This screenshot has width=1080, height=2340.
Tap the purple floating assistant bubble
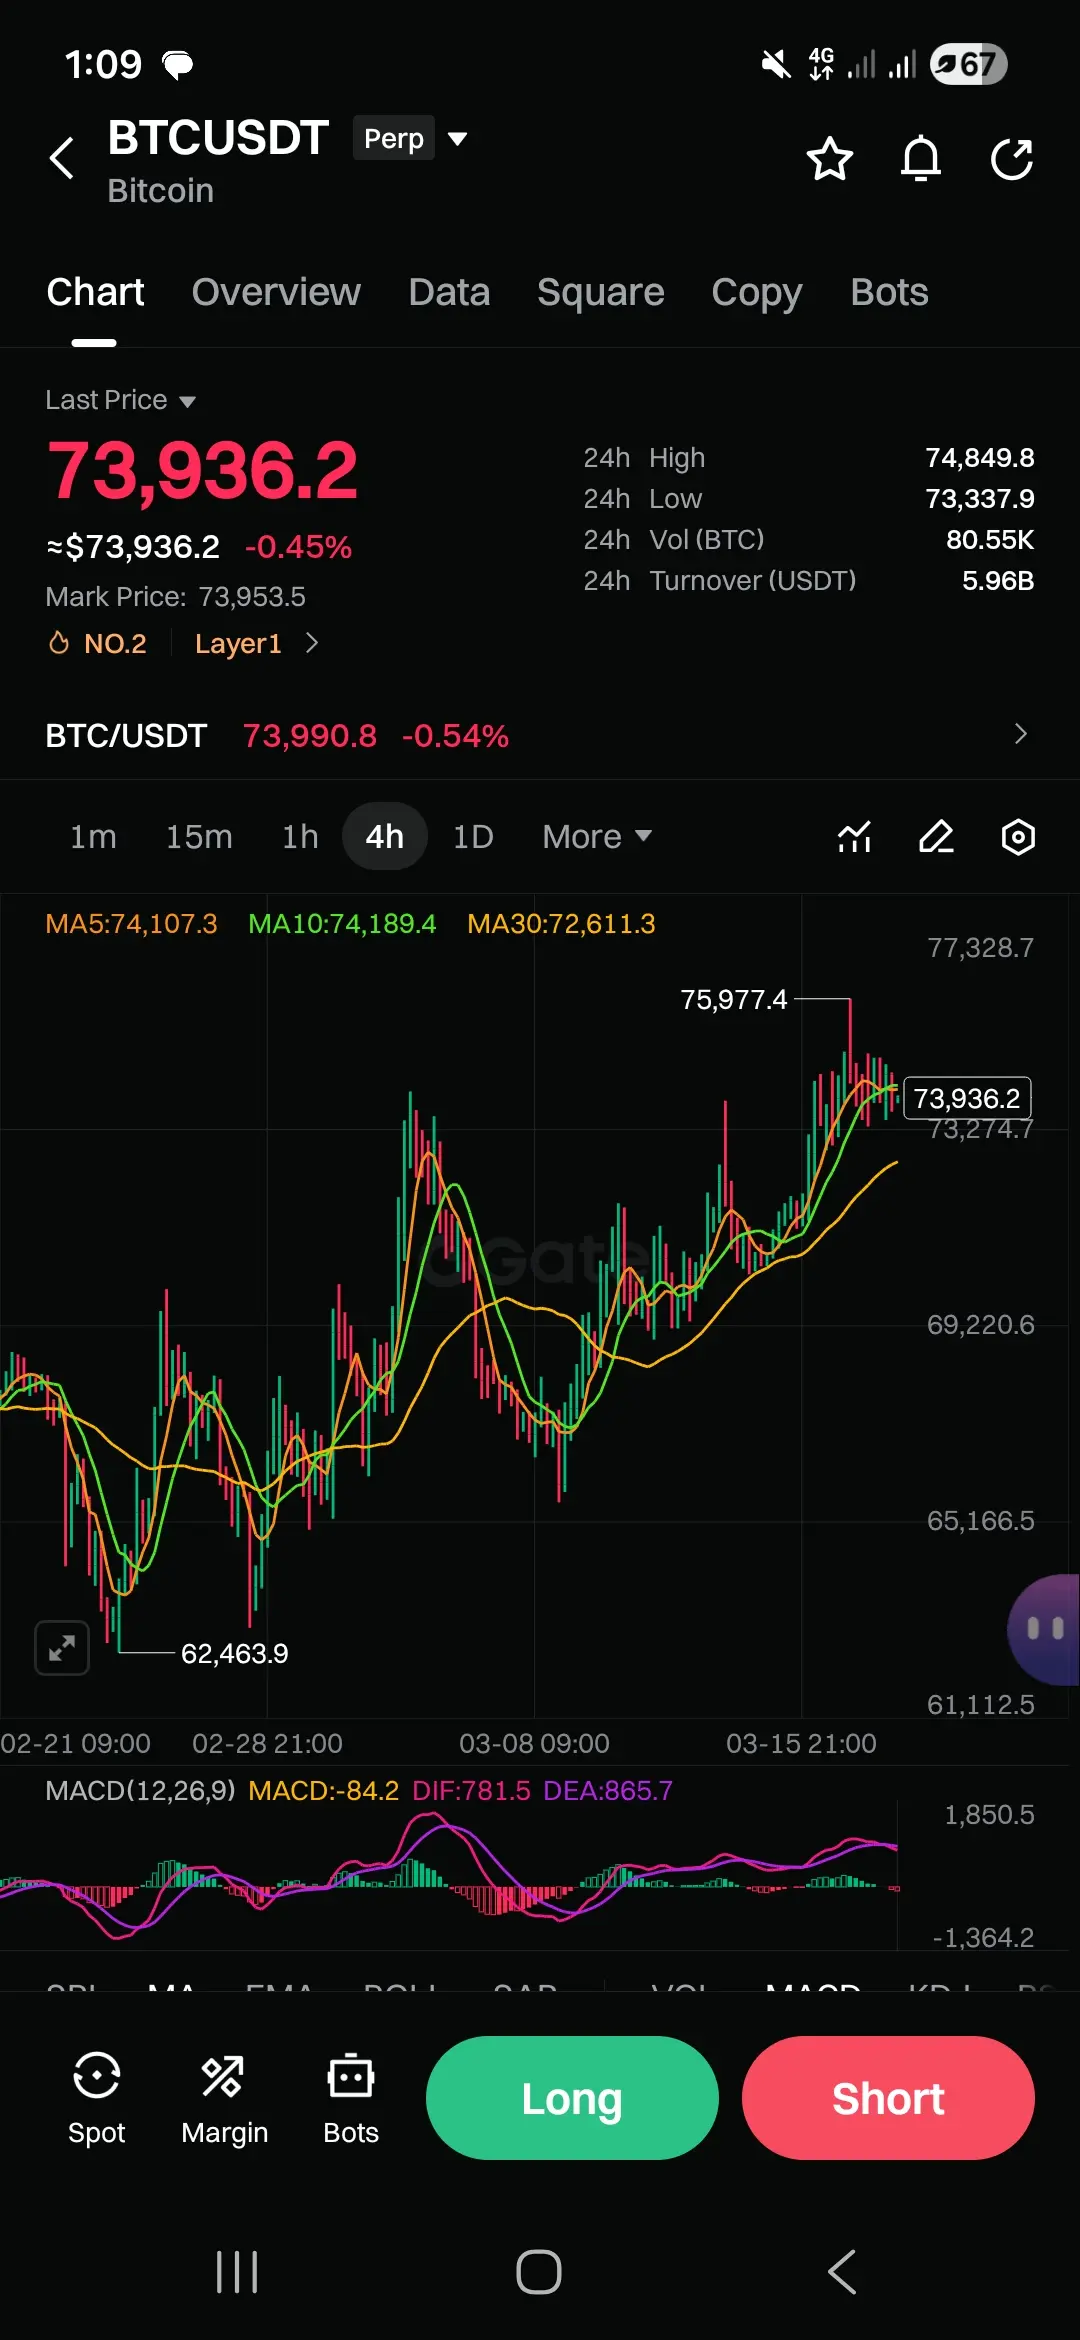[x=1045, y=1629]
